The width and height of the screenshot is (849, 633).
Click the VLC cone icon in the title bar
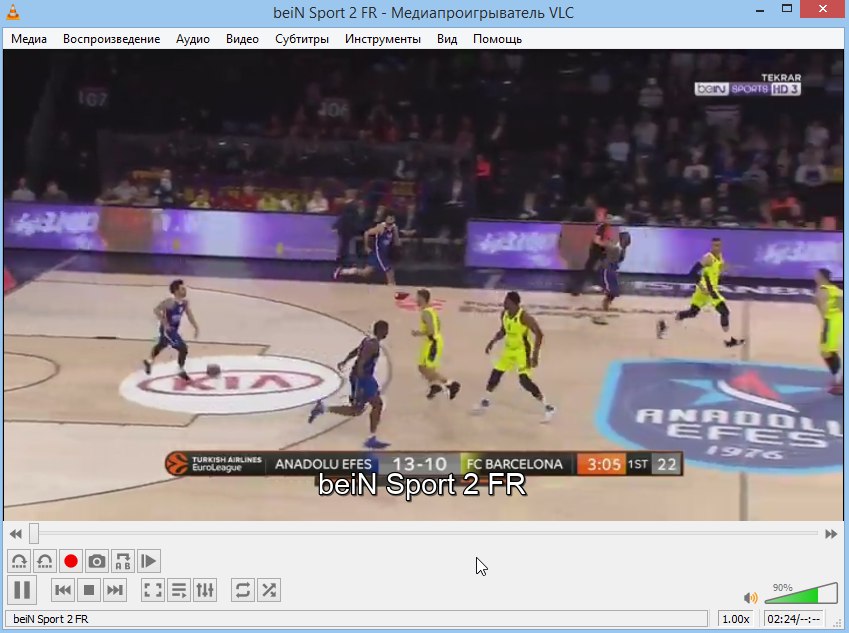[12, 12]
